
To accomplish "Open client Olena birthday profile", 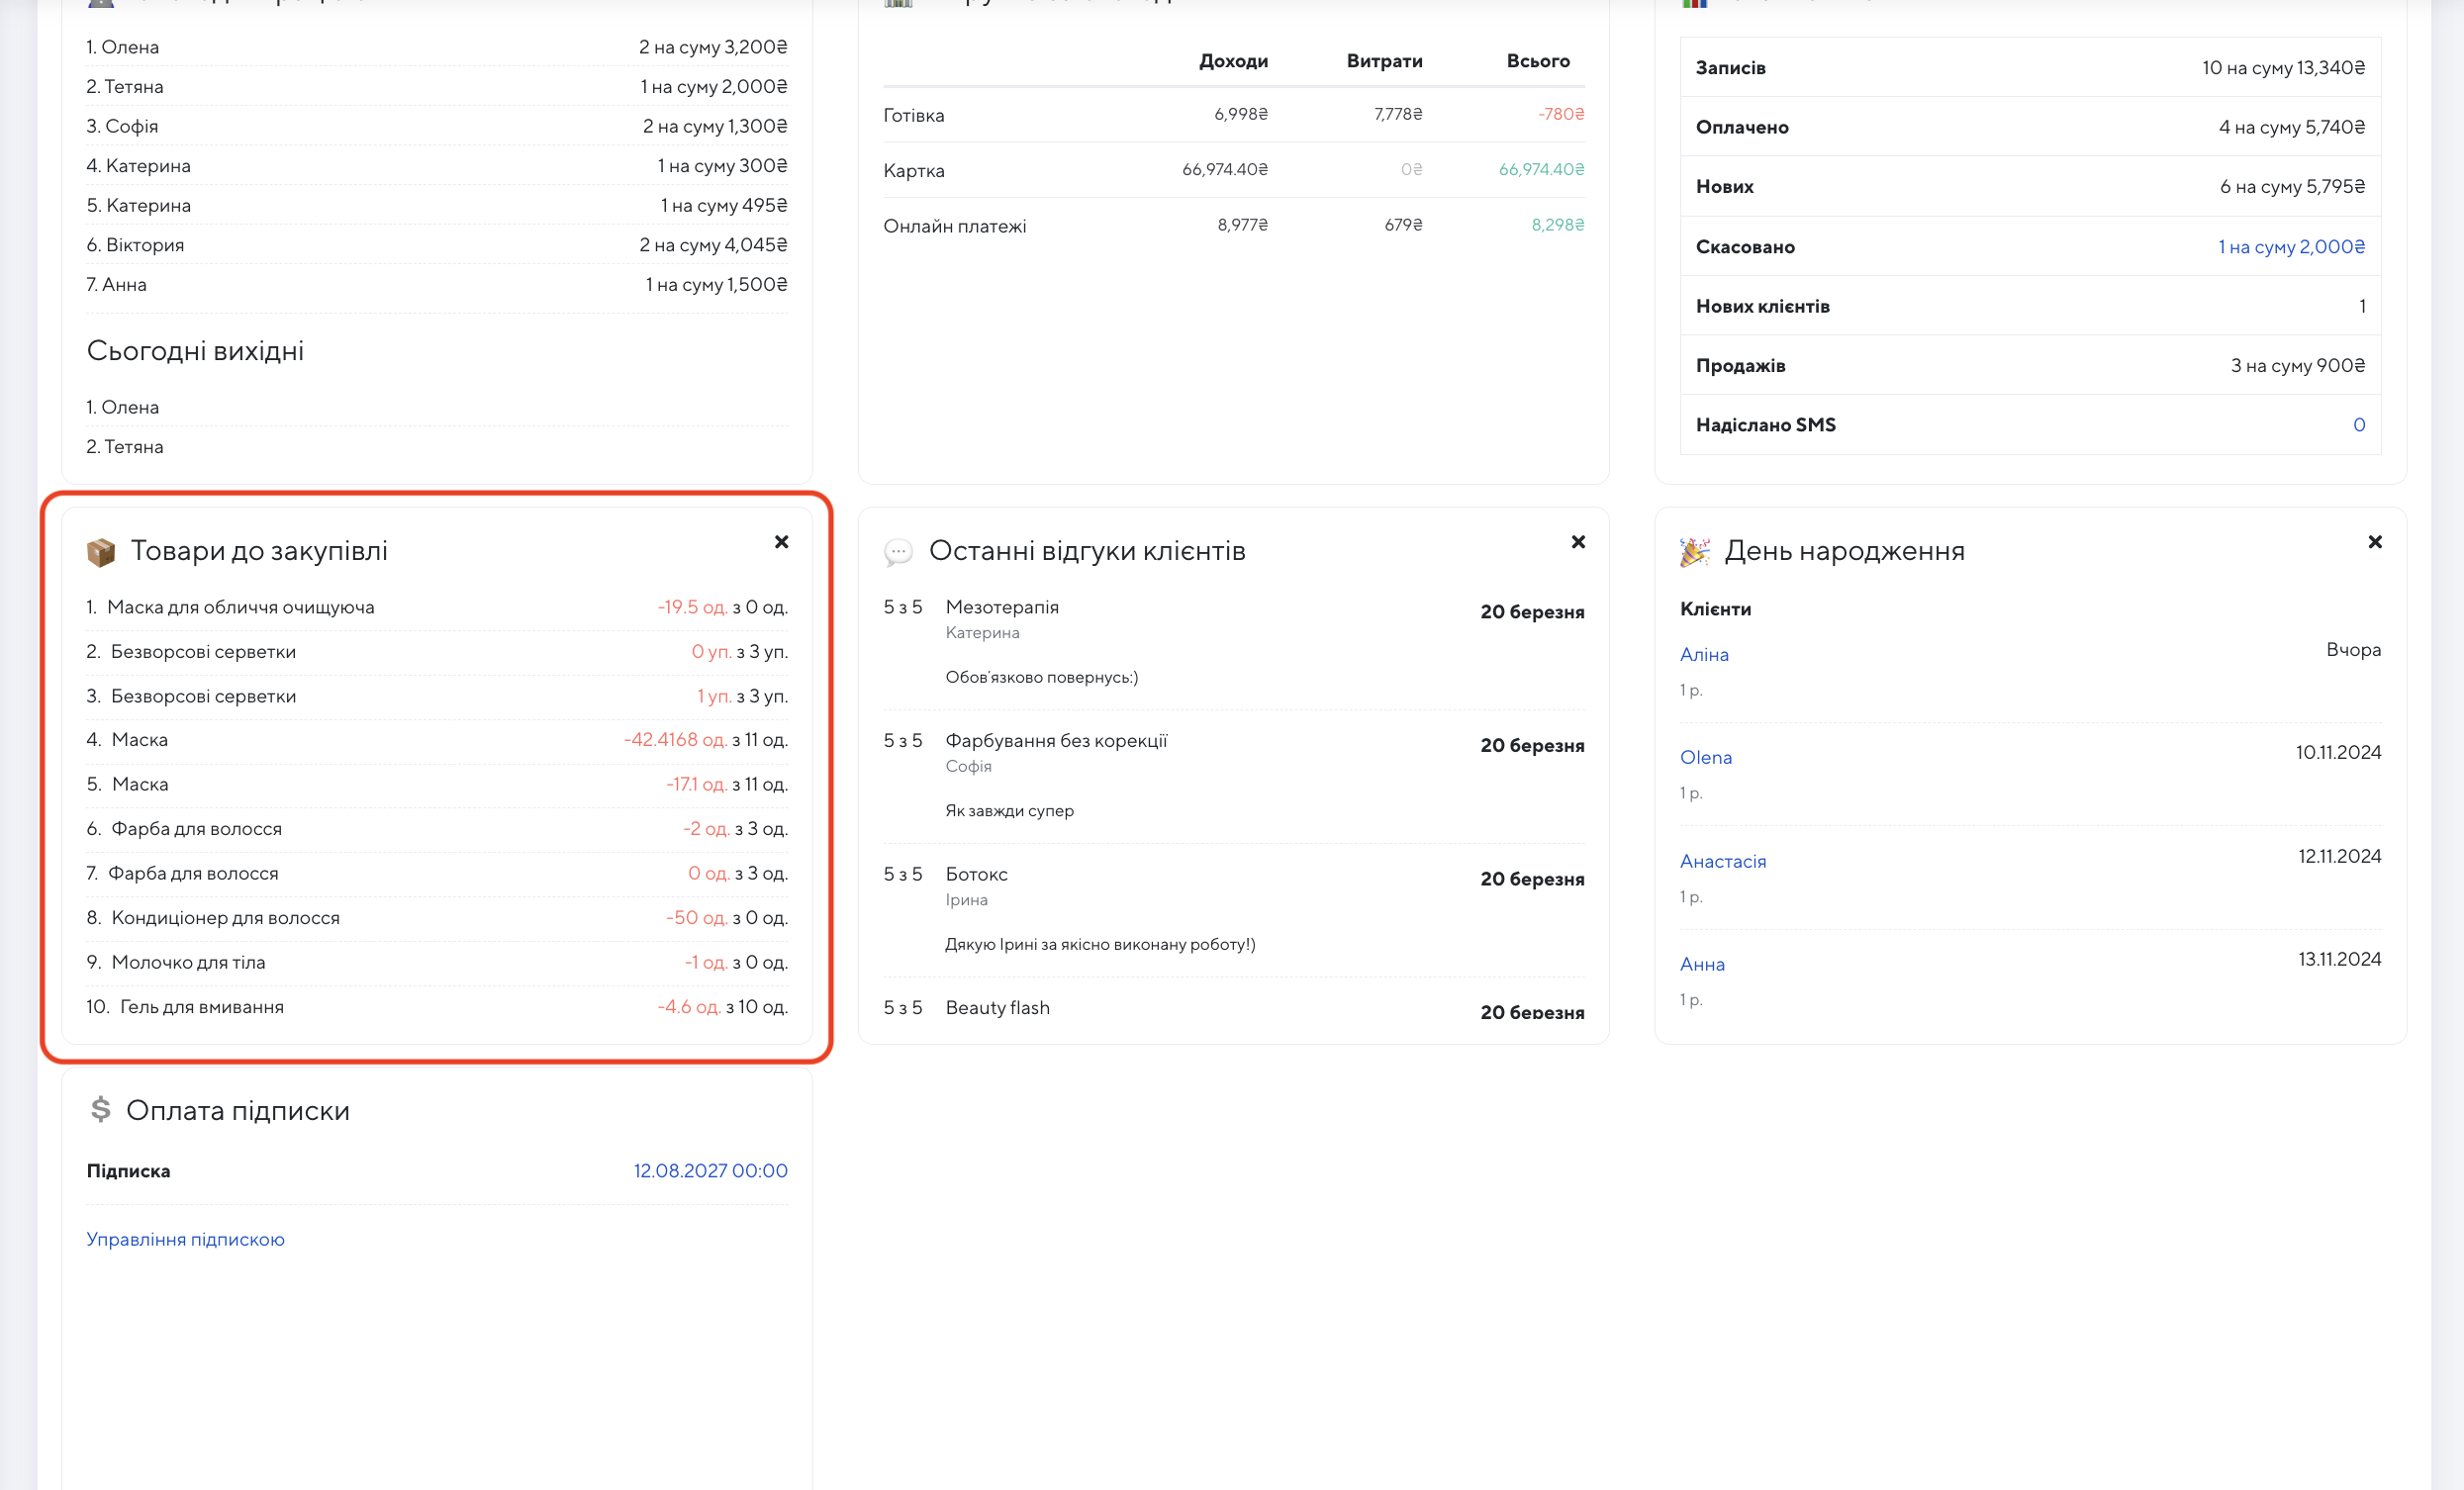I will tap(1706, 757).
